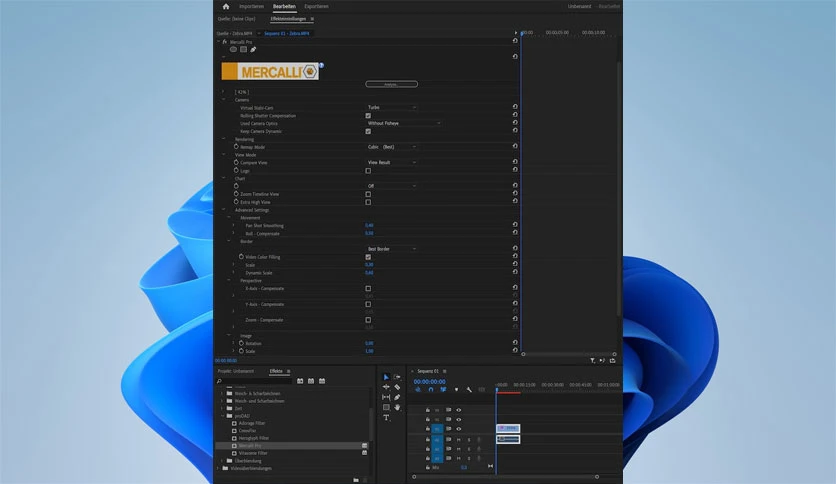This screenshot has width=836, height=484.
Task: Toggle Compare View animation stopwatch
Action: pos(236,162)
